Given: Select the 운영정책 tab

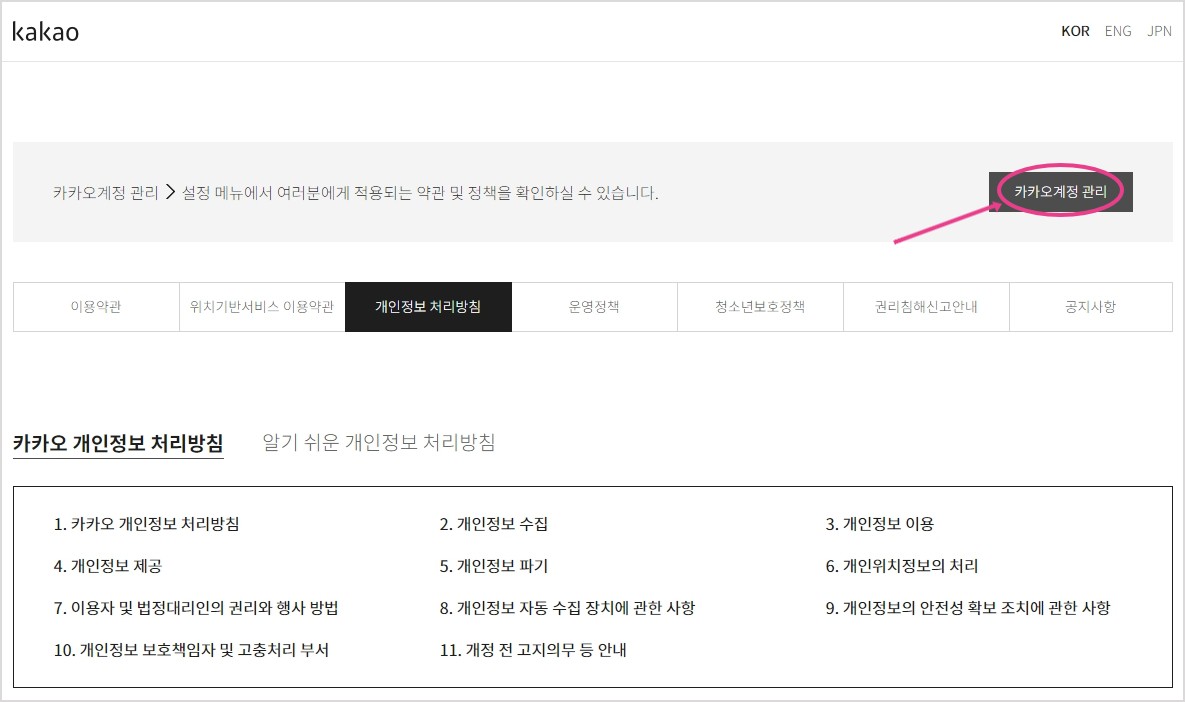Looking at the screenshot, I should 594,307.
